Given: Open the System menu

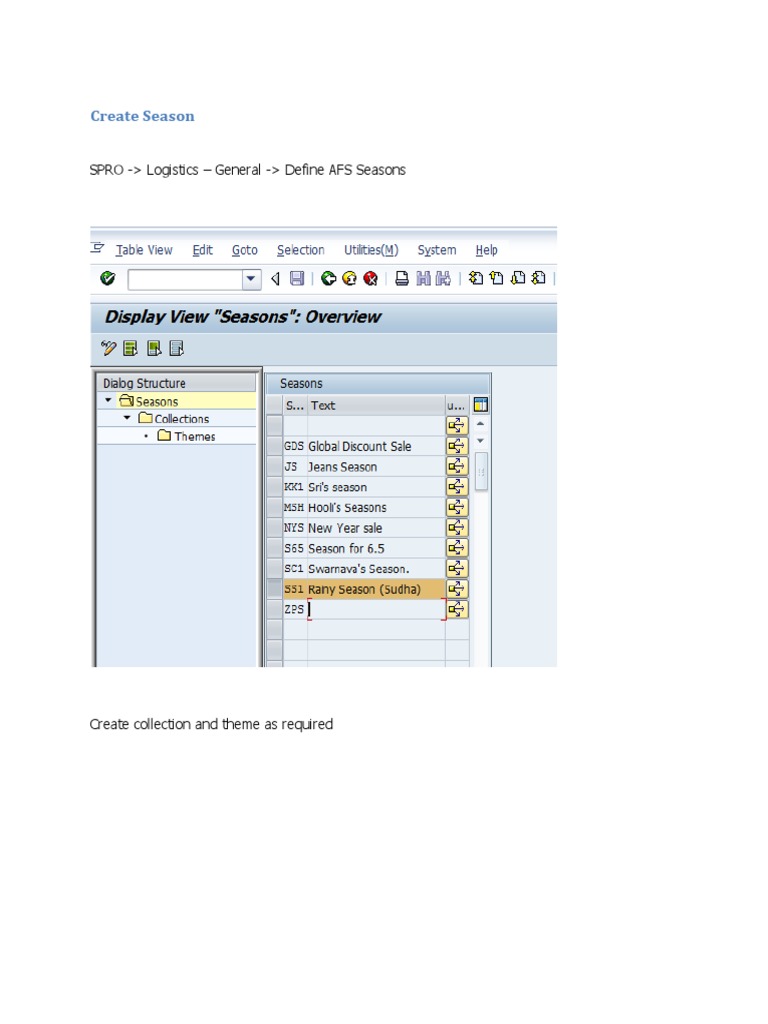Looking at the screenshot, I should click(437, 249).
